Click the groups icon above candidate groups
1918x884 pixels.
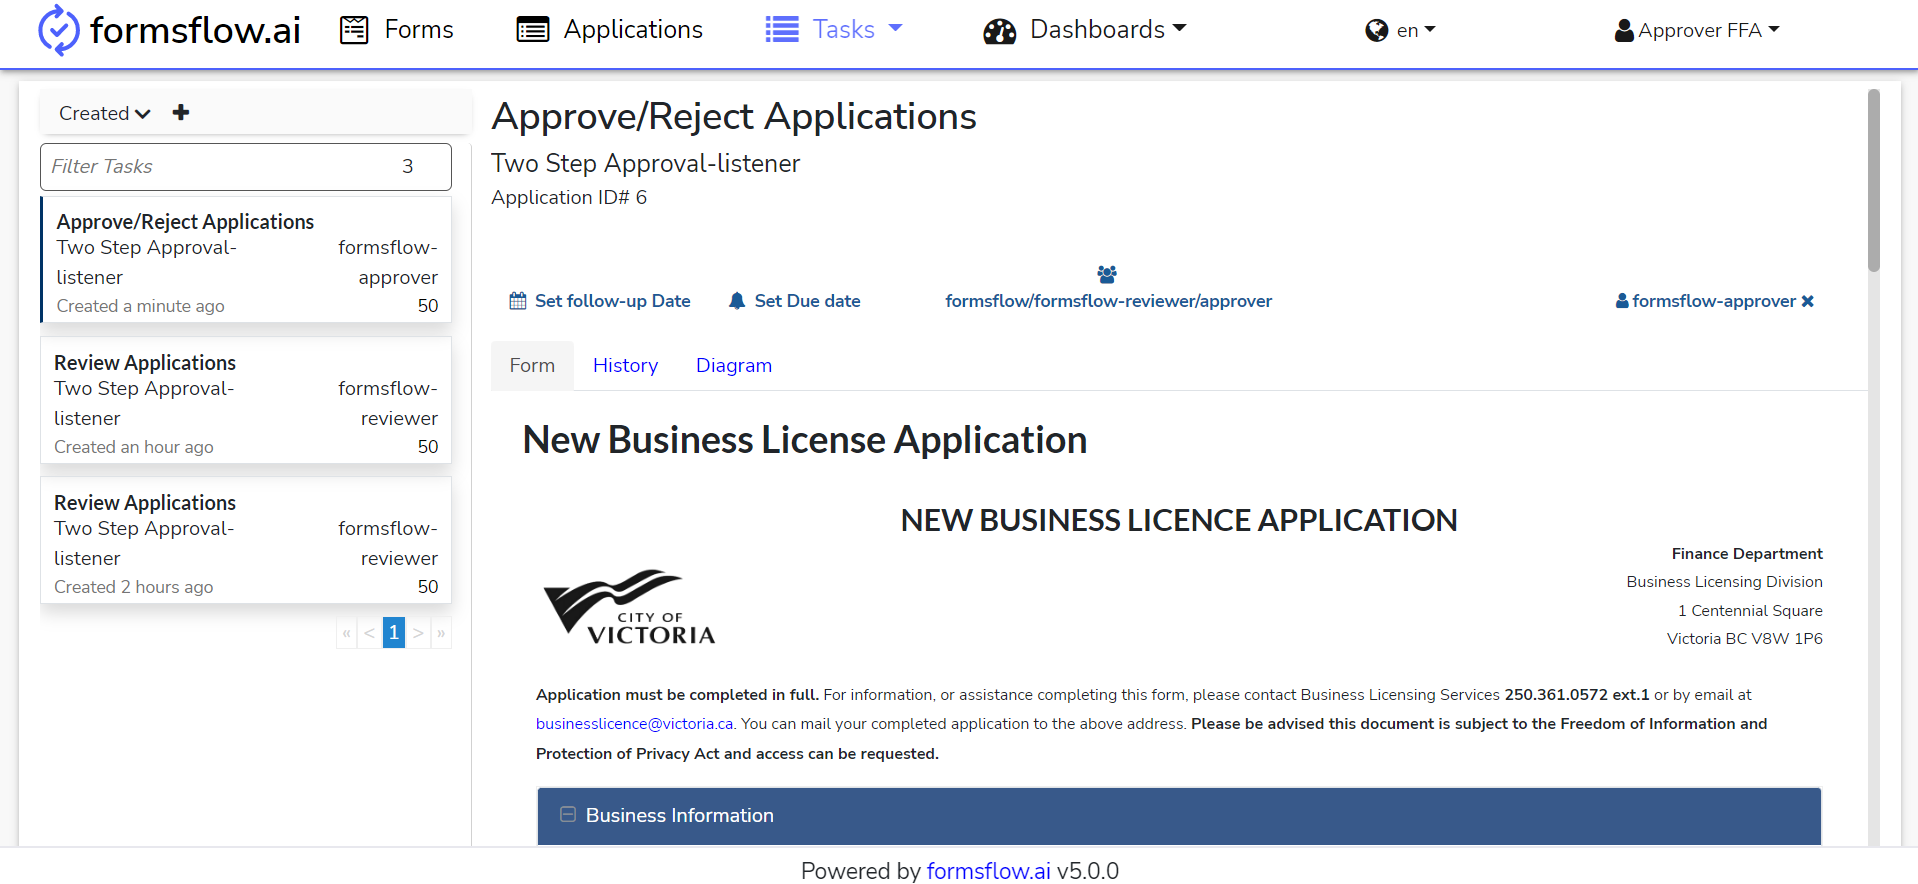(1107, 274)
